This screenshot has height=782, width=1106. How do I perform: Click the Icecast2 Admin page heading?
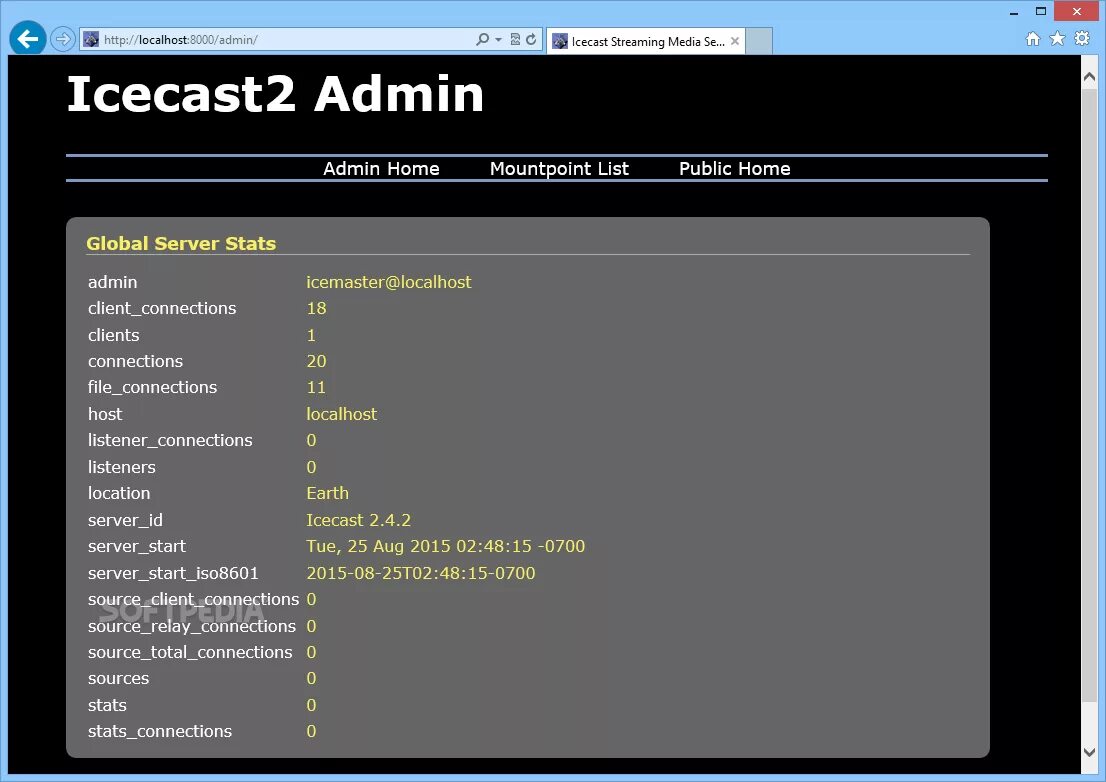coord(275,94)
